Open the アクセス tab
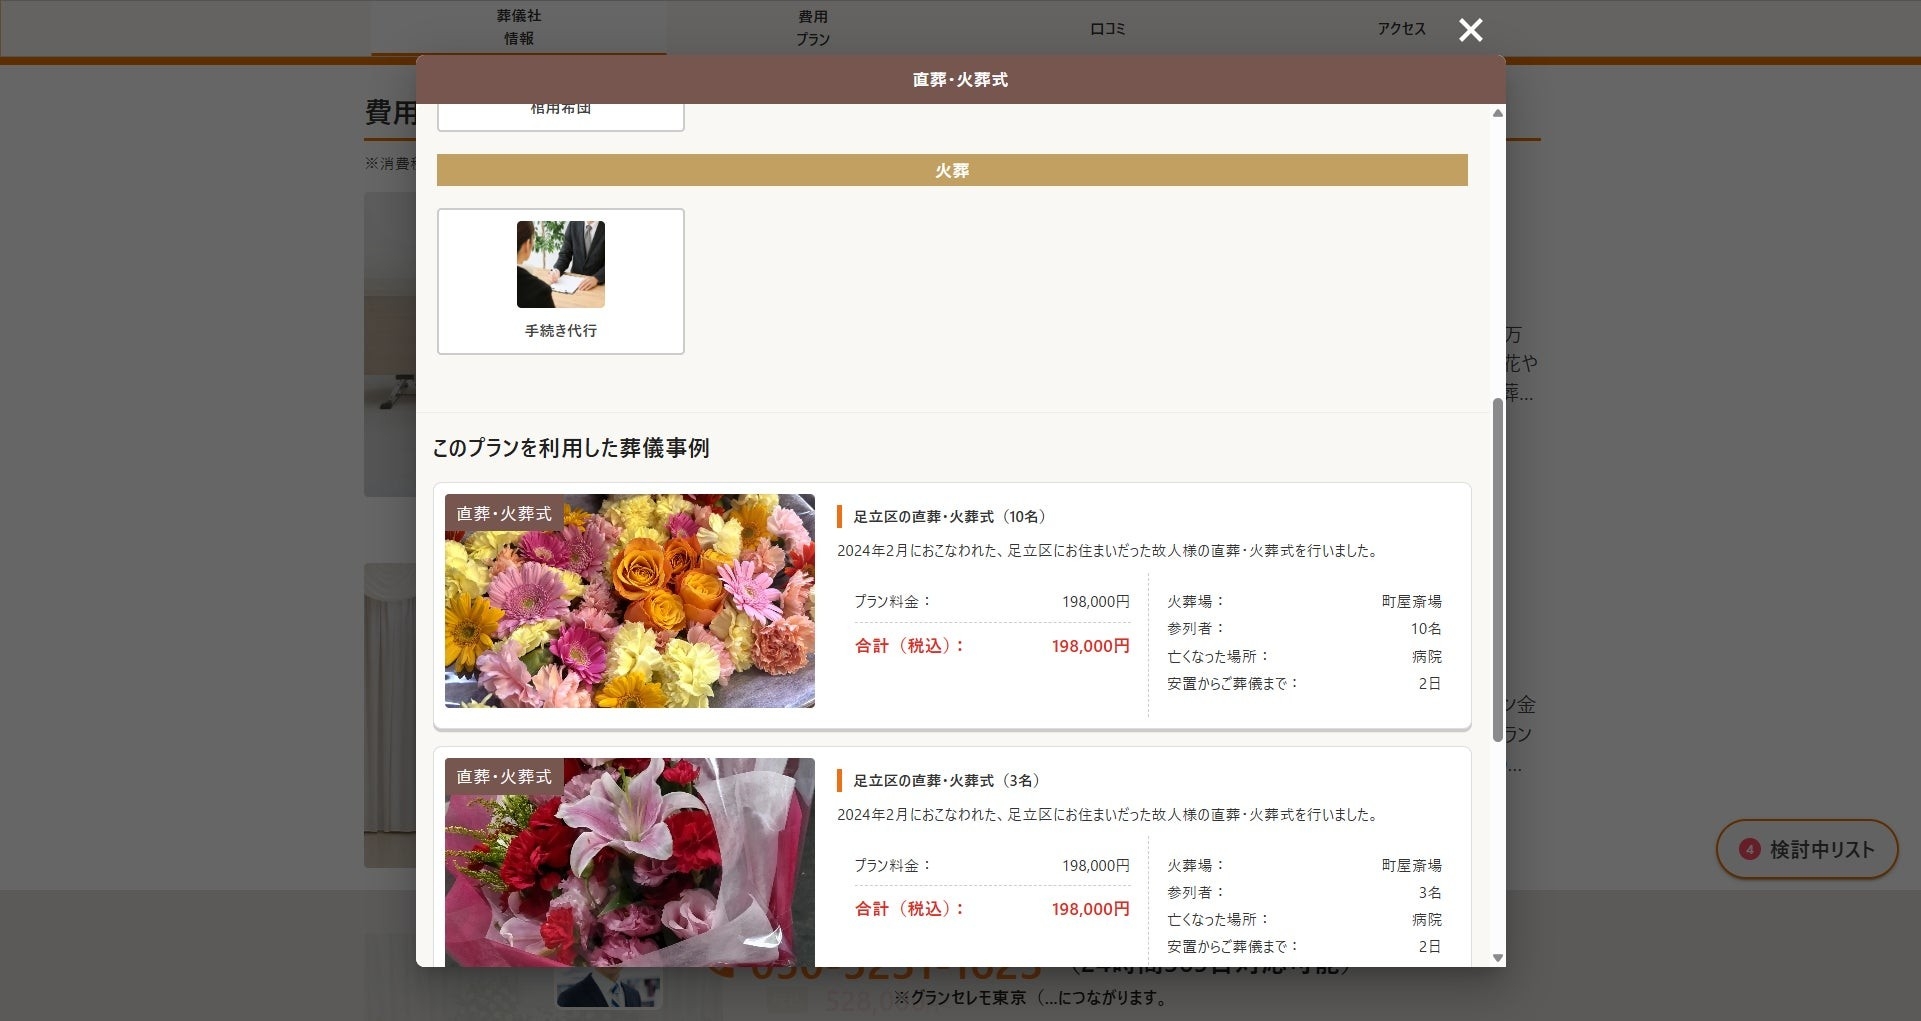Screen dimensions: 1921x1021 click(1401, 29)
